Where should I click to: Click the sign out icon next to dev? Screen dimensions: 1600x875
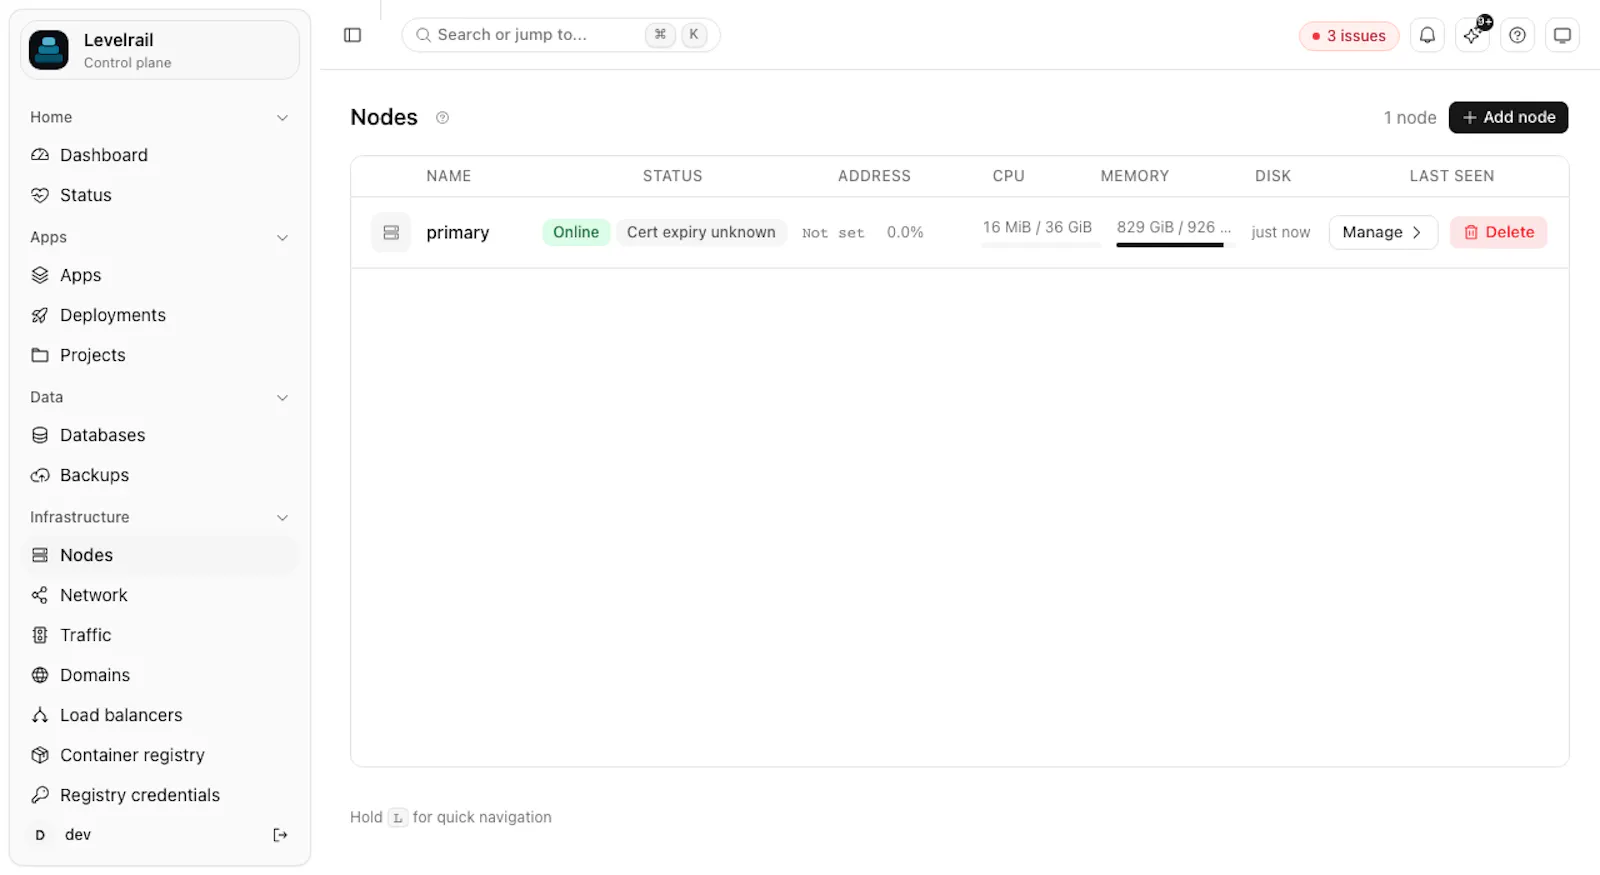pyautogui.click(x=280, y=835)
